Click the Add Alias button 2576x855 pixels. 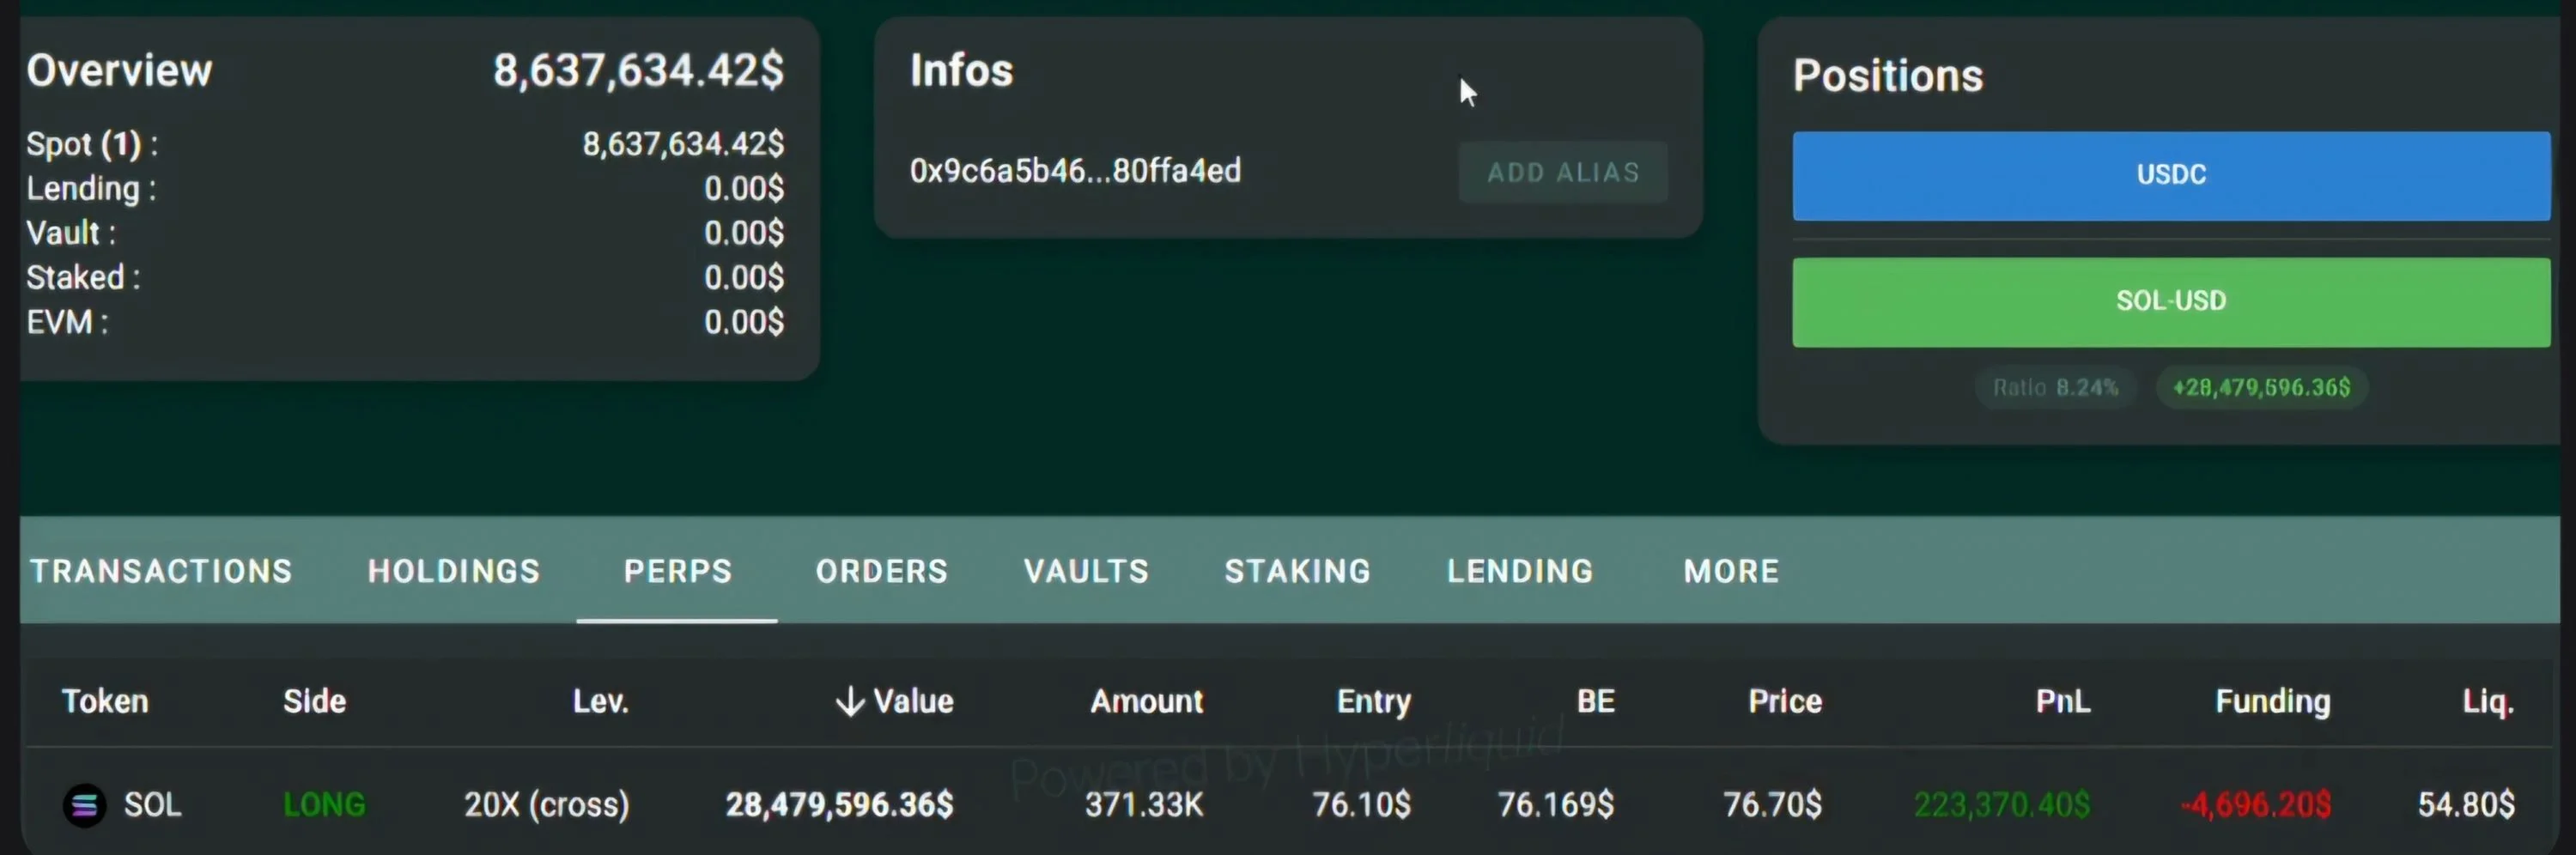(1563, 173)
